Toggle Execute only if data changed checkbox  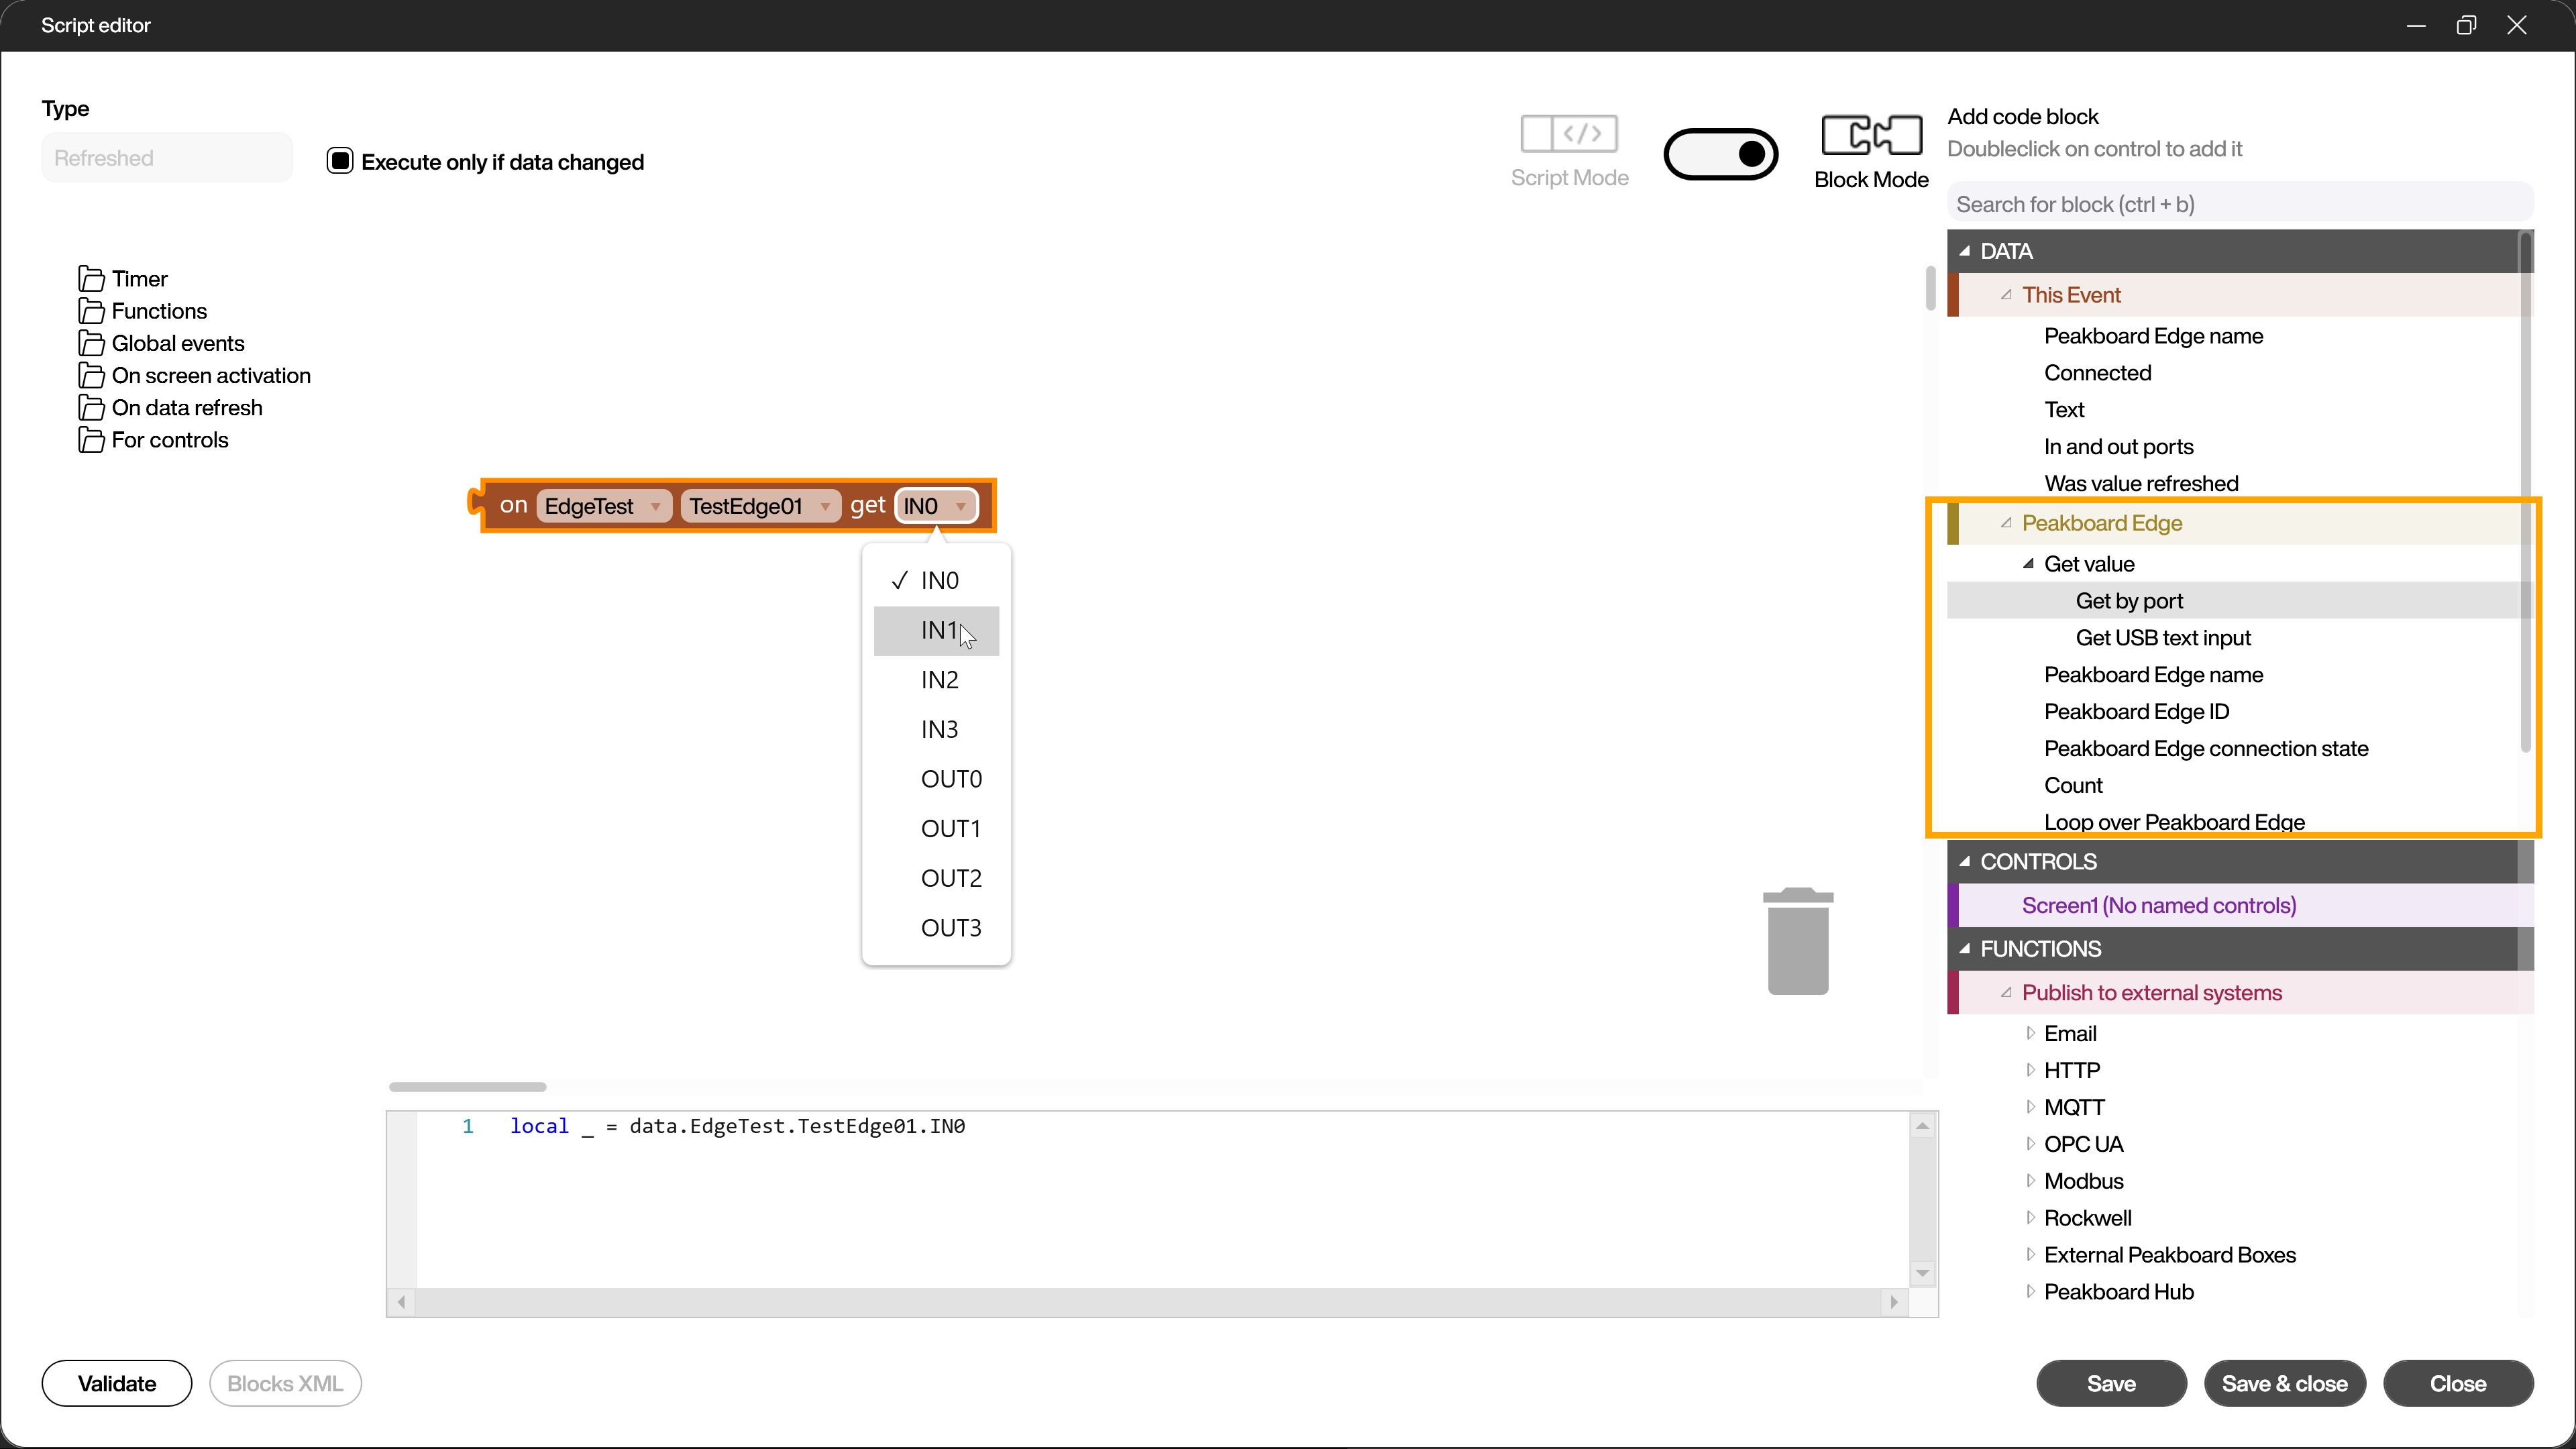click(339, 161)
